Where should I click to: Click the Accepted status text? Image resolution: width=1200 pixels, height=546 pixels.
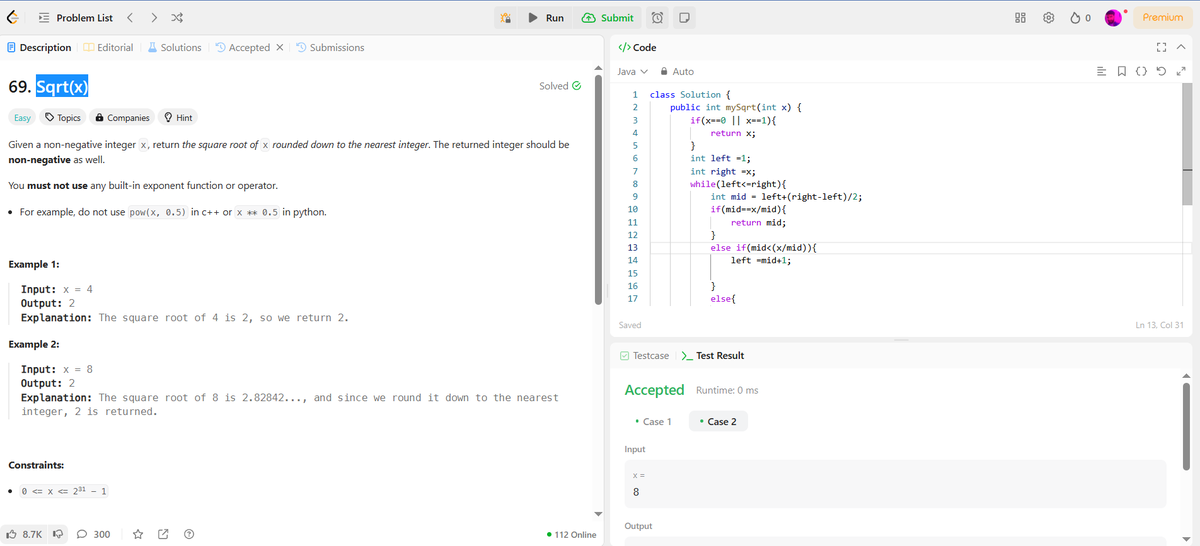[x=654, y=390]
